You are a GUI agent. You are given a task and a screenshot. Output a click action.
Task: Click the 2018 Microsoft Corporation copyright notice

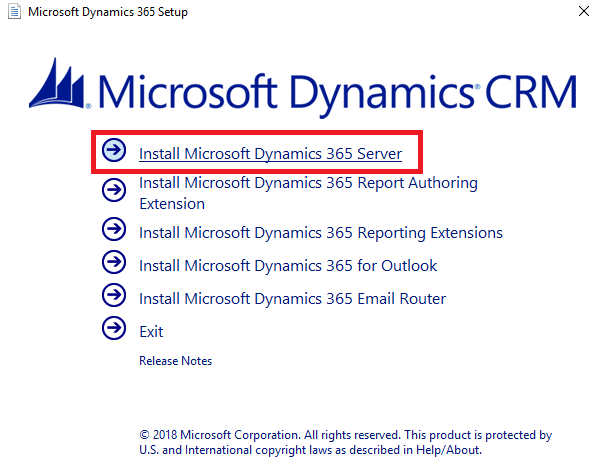pyautogui.click(x=346, y=442)
